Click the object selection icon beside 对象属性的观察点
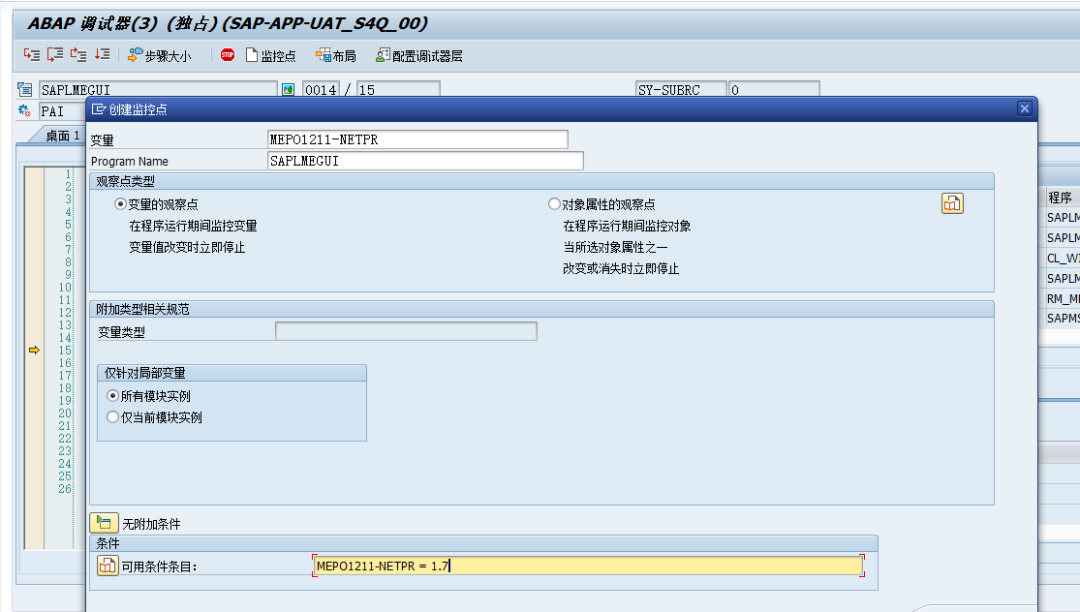 tap(952, 203)
